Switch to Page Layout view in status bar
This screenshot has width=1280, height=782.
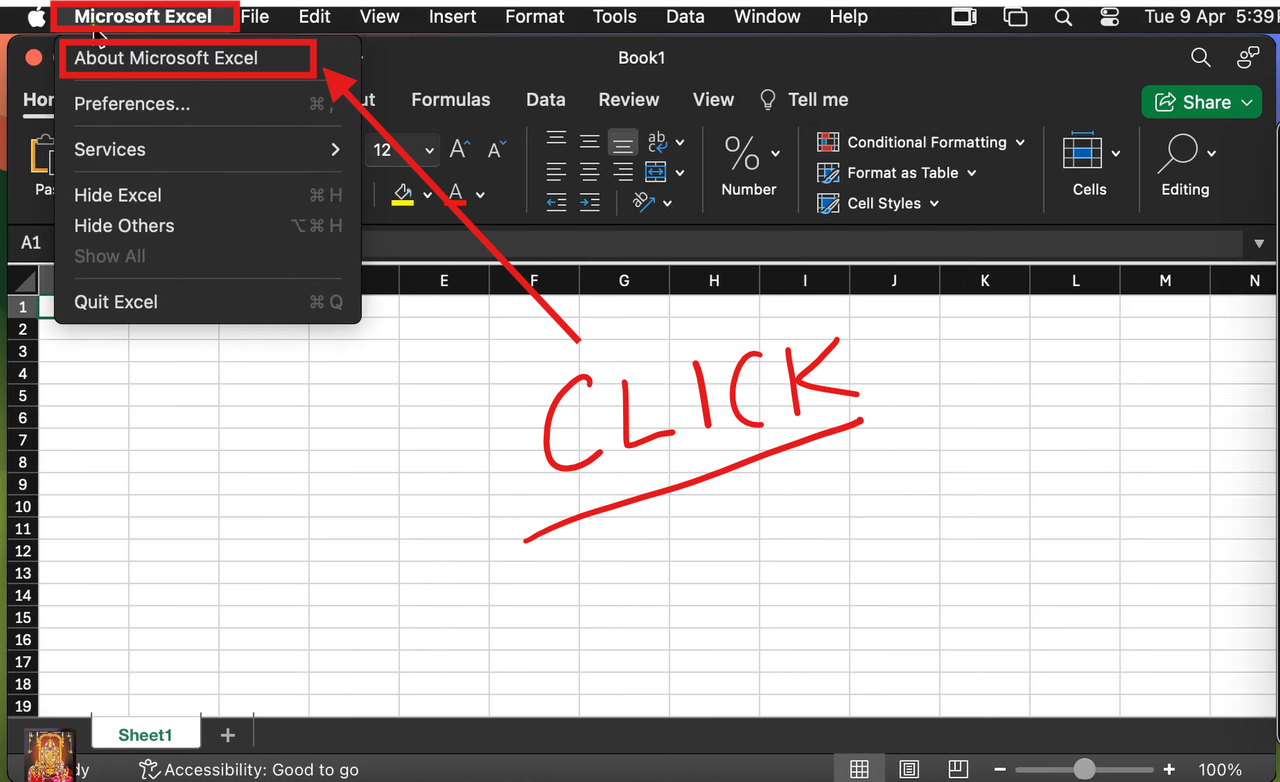(x=908, y=769)
